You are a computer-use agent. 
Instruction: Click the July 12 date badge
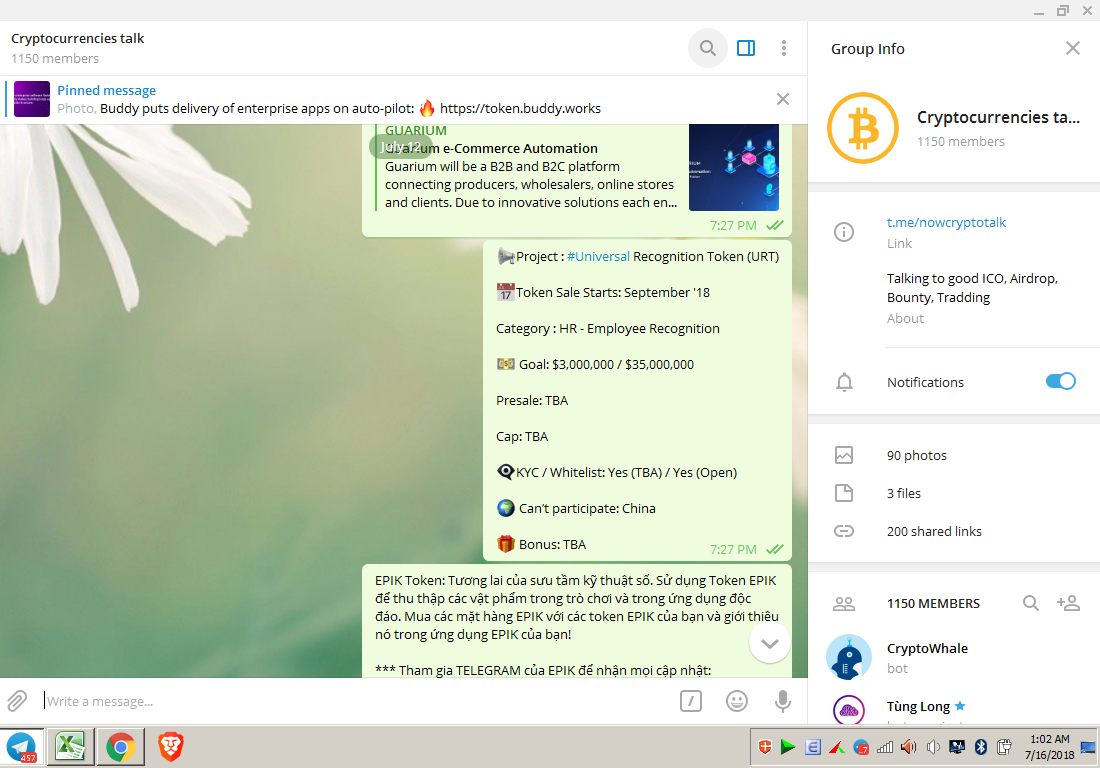pos(401,147)
